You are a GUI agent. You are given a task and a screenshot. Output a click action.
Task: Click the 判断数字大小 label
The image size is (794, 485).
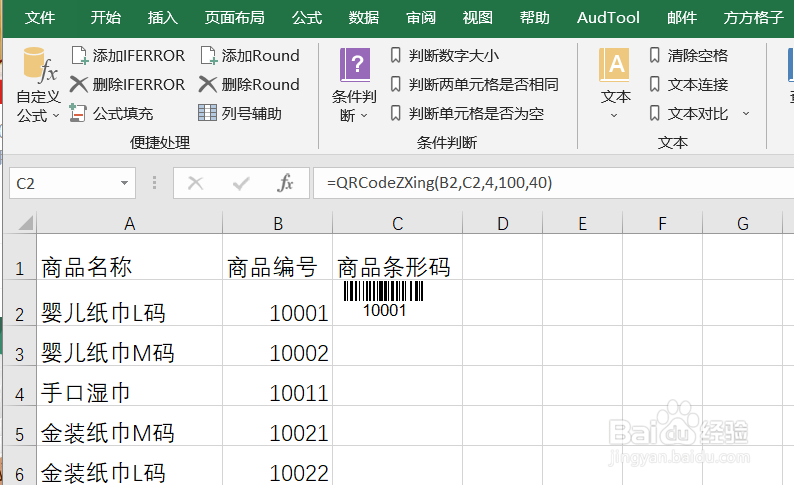point(454,55)
